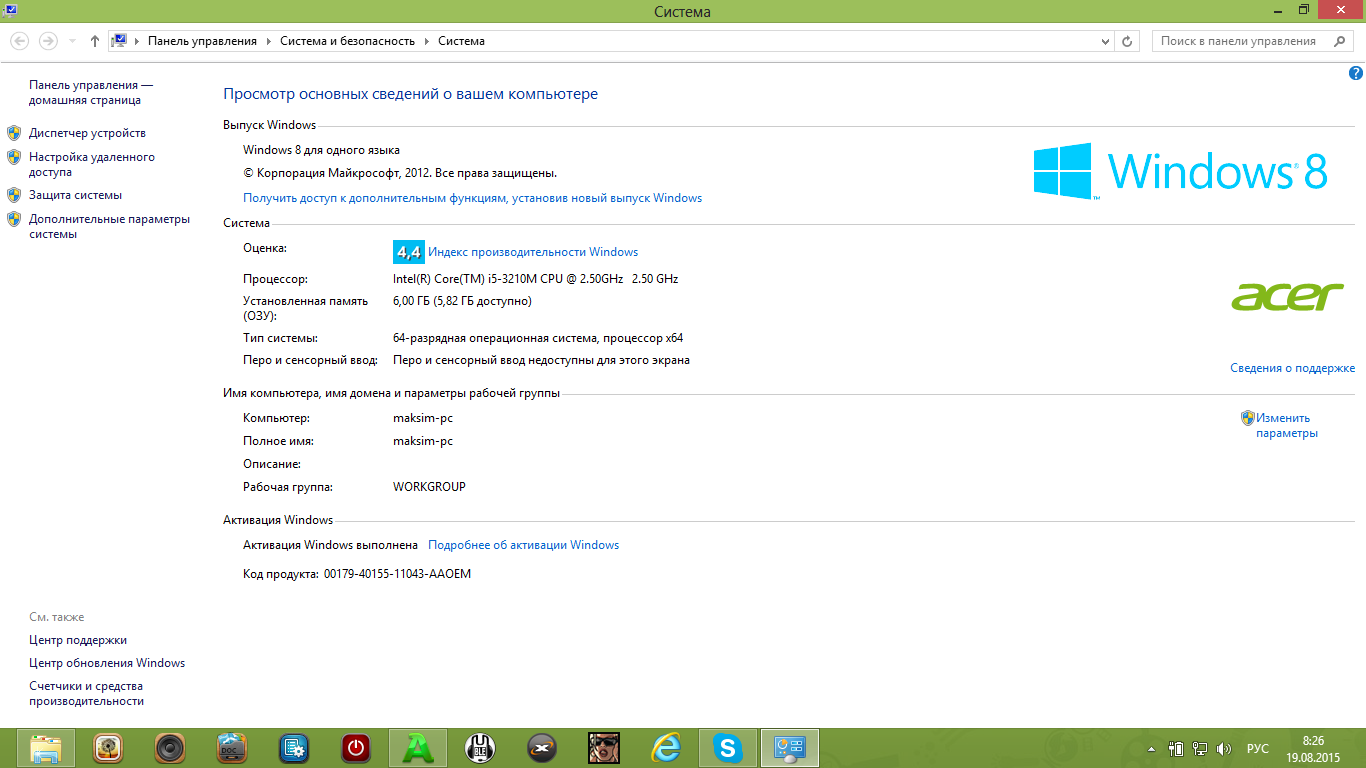Image resolution: width=1366 pixels, height=768 pixels.
Task: Open recent locations dropdown arrow
Action: [x=72, y=41]
